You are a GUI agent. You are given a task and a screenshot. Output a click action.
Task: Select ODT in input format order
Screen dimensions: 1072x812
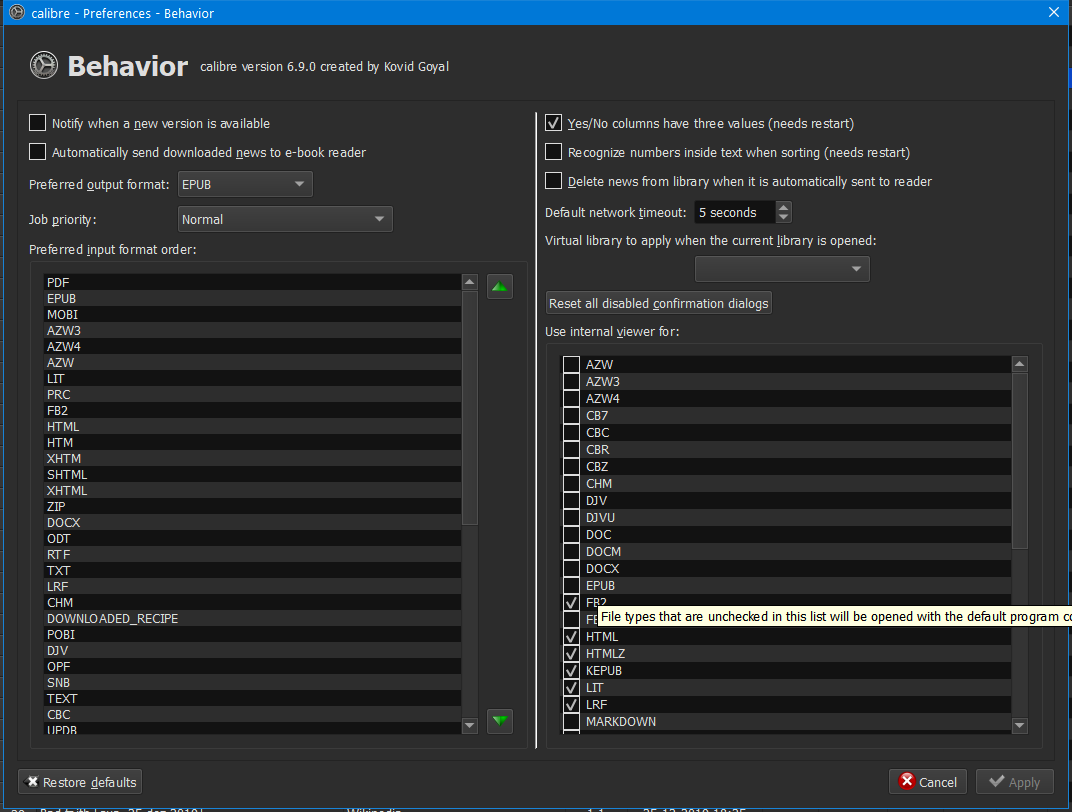tap(252, 539)
